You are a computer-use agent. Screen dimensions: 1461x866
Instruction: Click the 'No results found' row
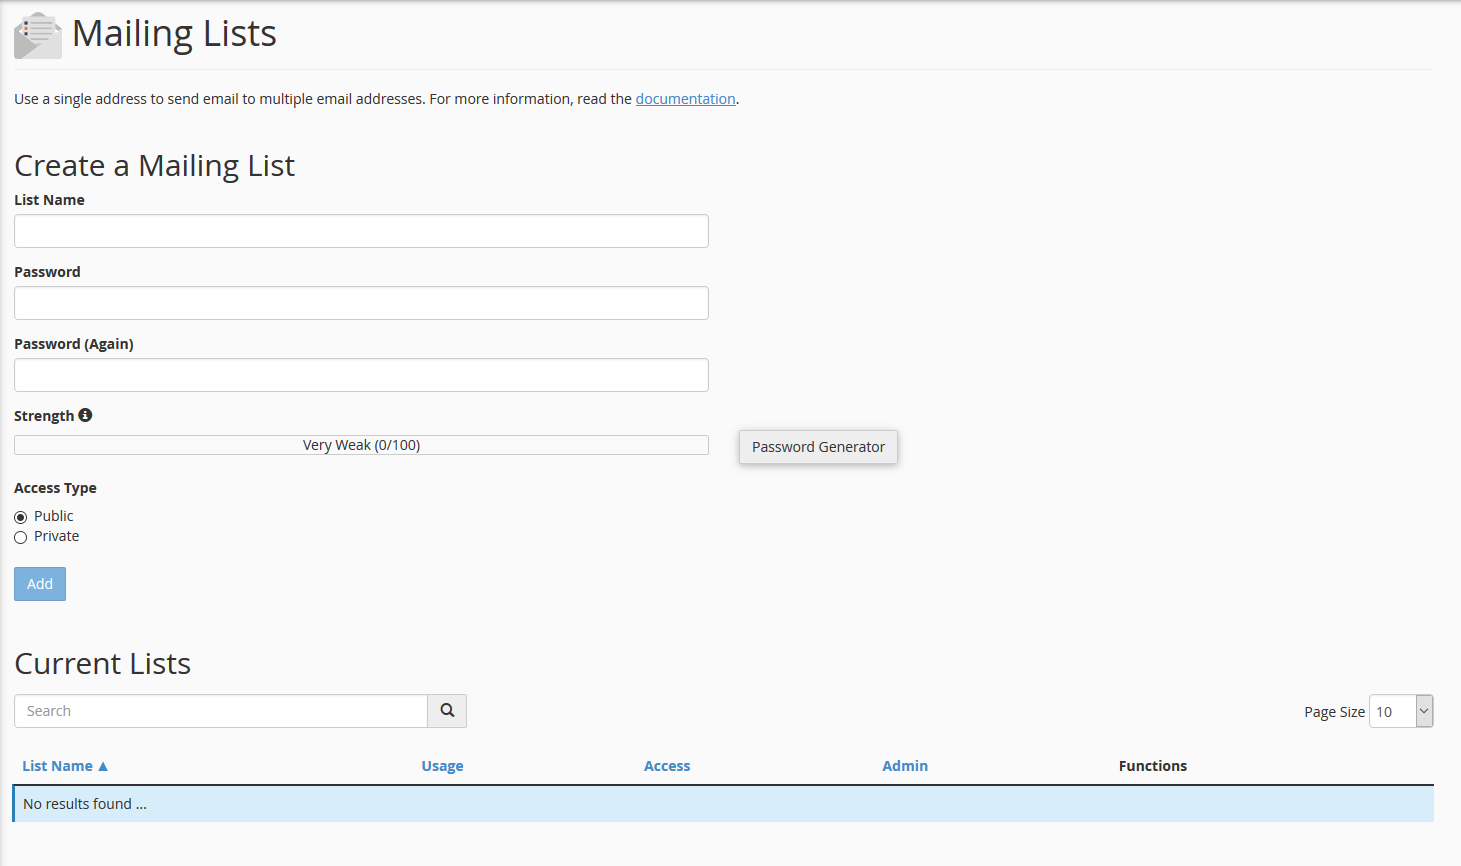722,804
